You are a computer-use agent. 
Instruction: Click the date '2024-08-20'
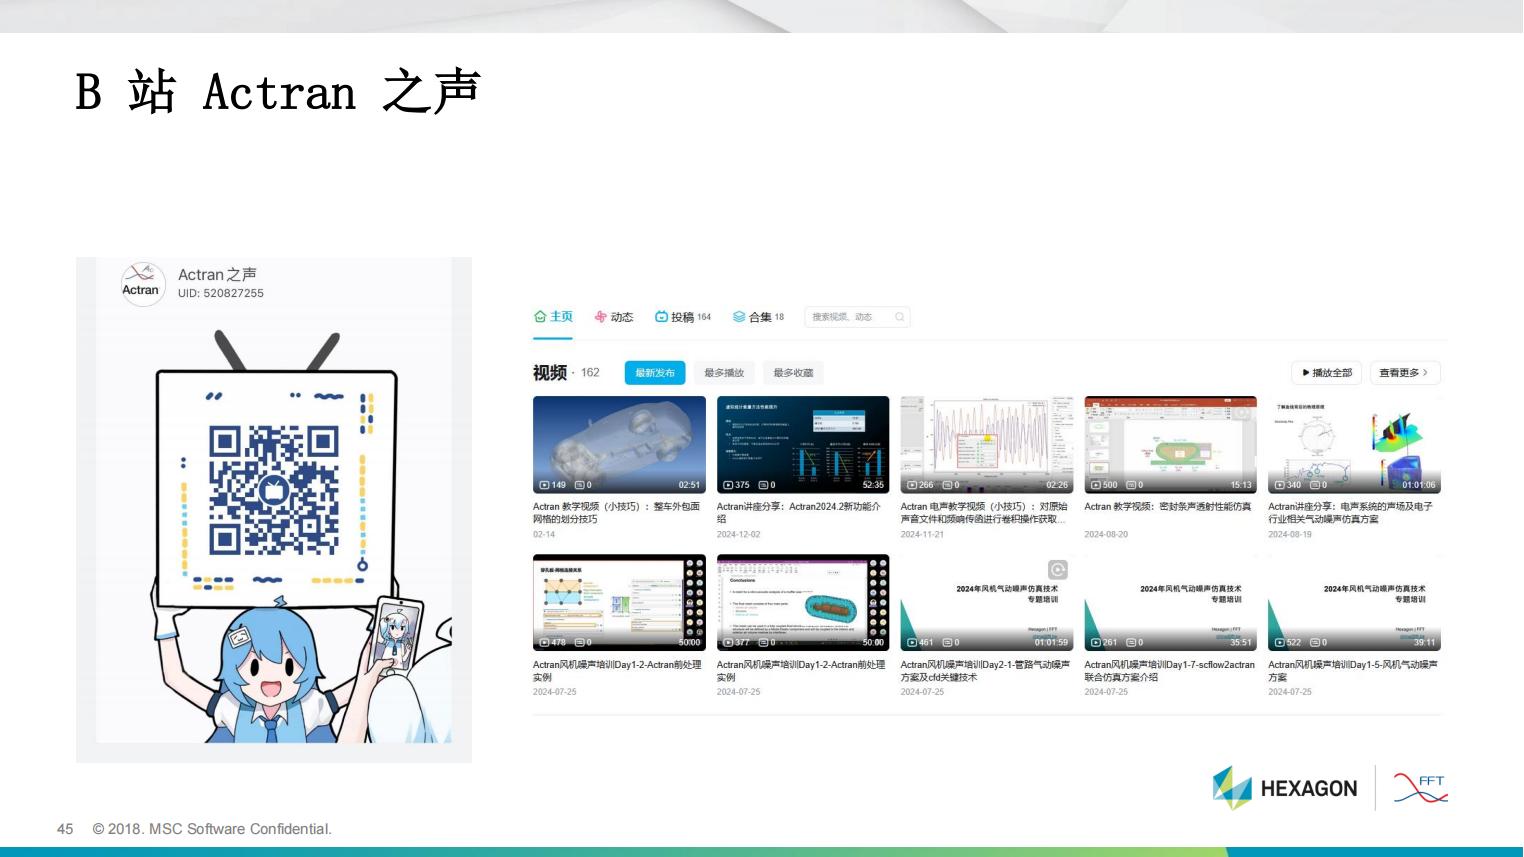tap(1107, 534)
